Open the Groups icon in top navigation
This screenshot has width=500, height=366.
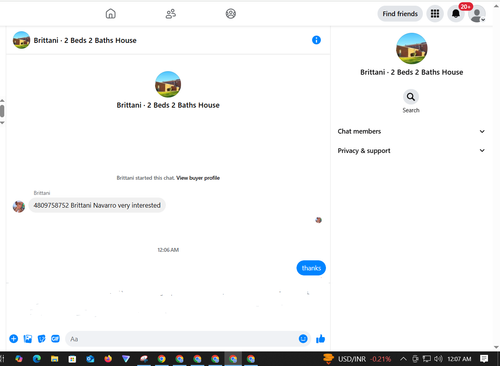(x=231, y=14)
